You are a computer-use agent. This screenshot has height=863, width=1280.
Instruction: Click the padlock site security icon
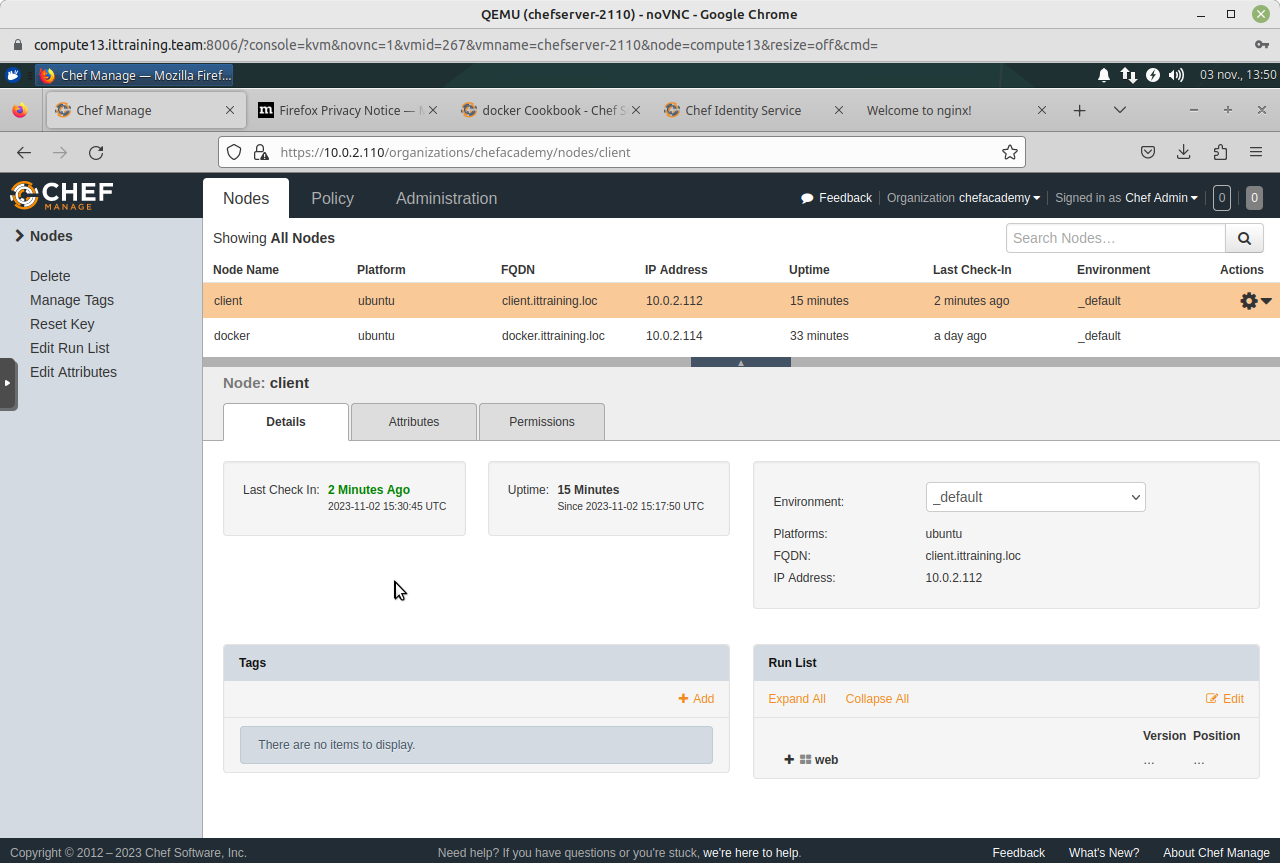point(261,152)
